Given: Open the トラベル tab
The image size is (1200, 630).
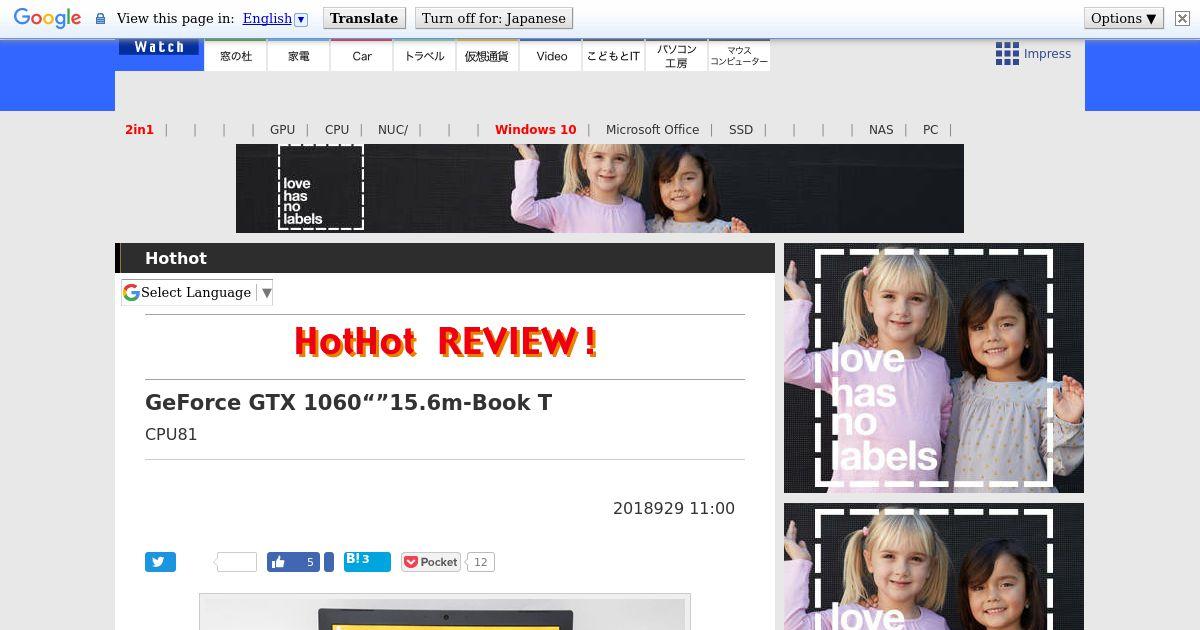Looking at the screenshot, I should (x=425, y=56).
